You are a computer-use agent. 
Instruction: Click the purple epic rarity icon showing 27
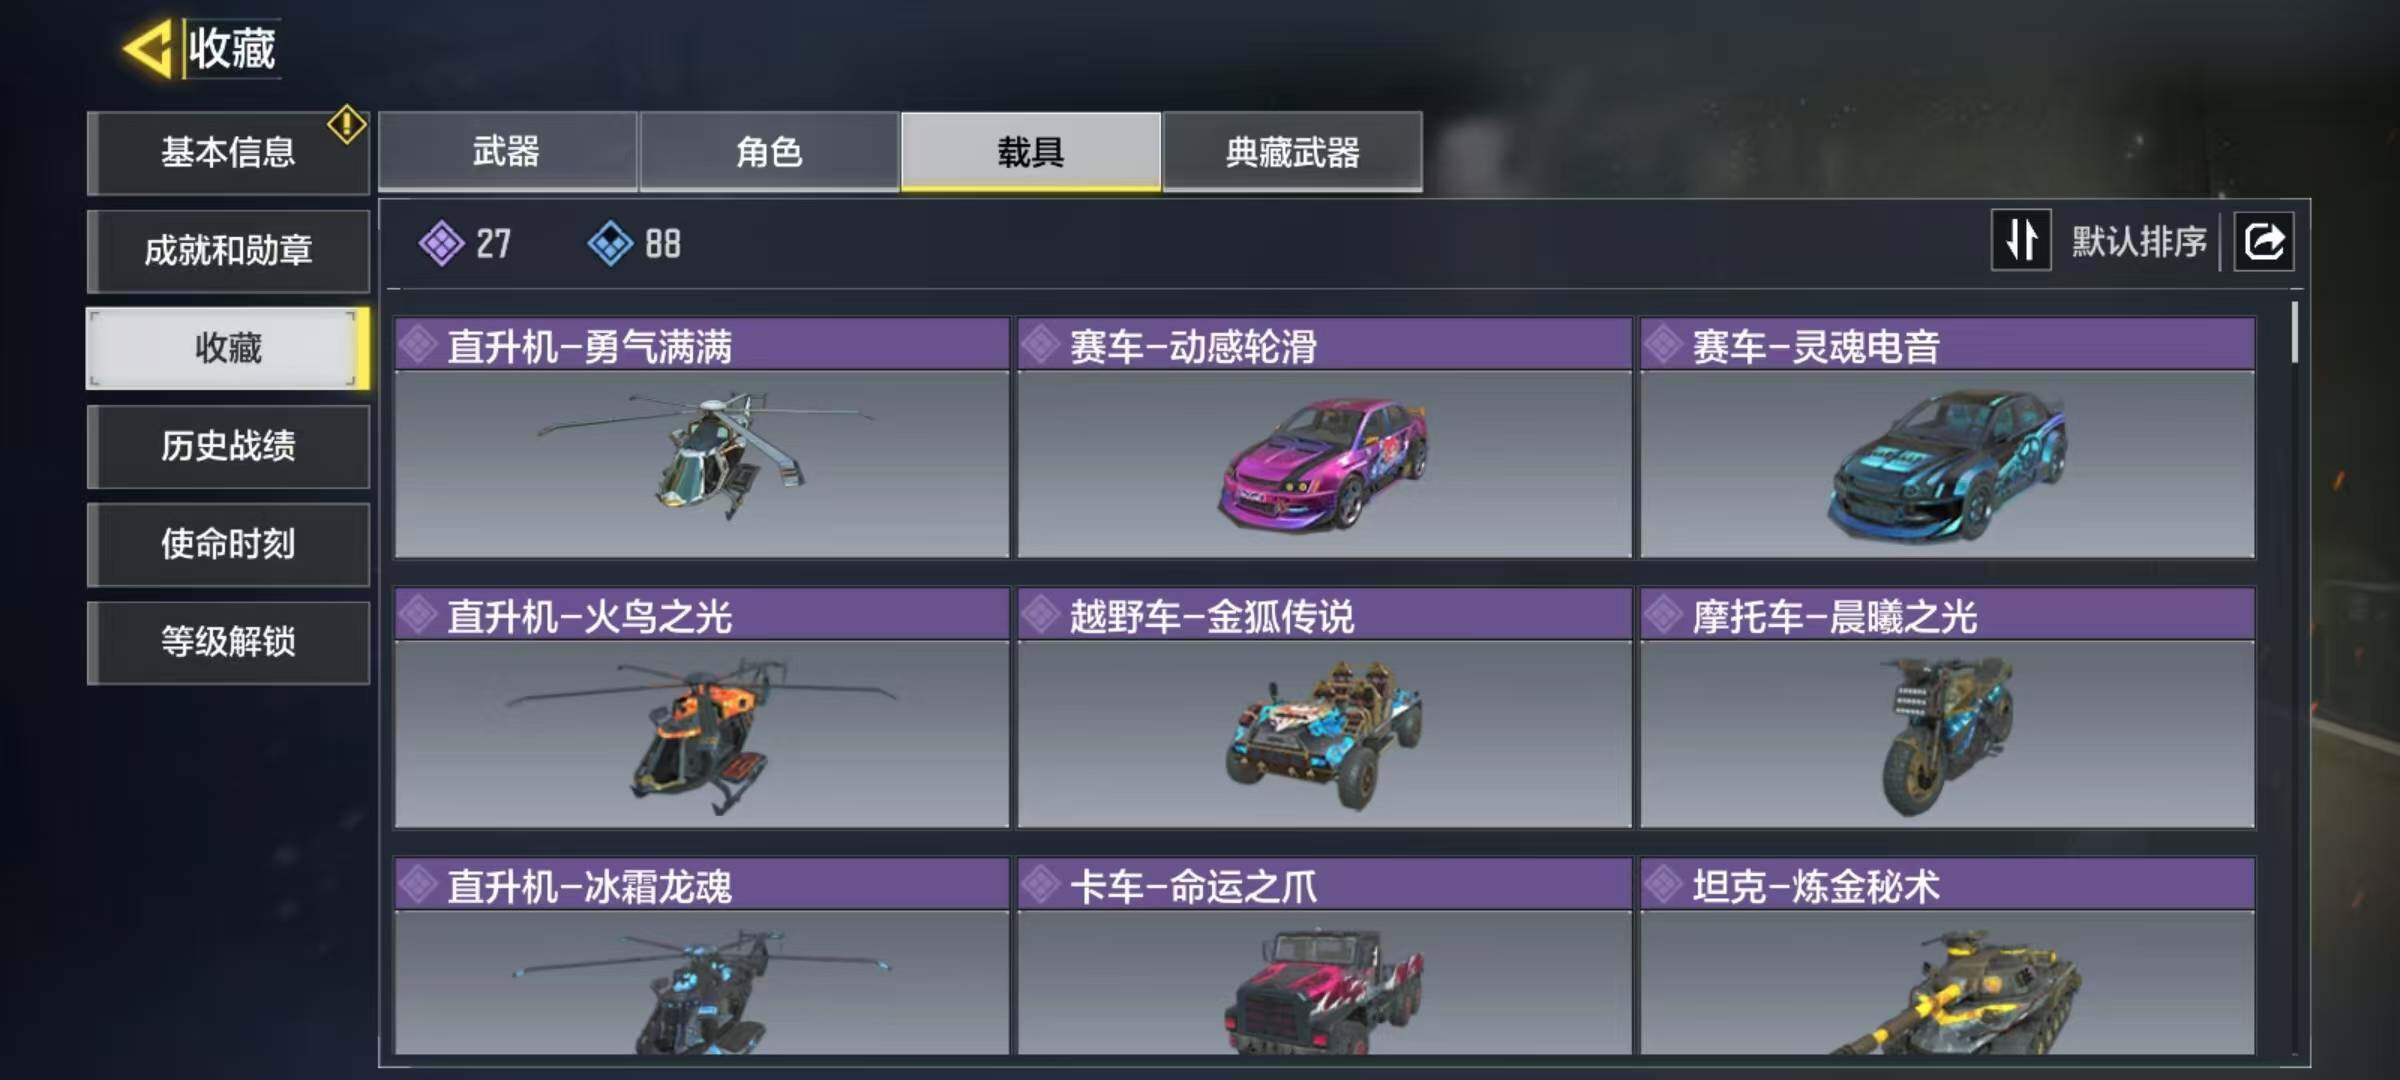pyautogui.click(x=441, y=243)
